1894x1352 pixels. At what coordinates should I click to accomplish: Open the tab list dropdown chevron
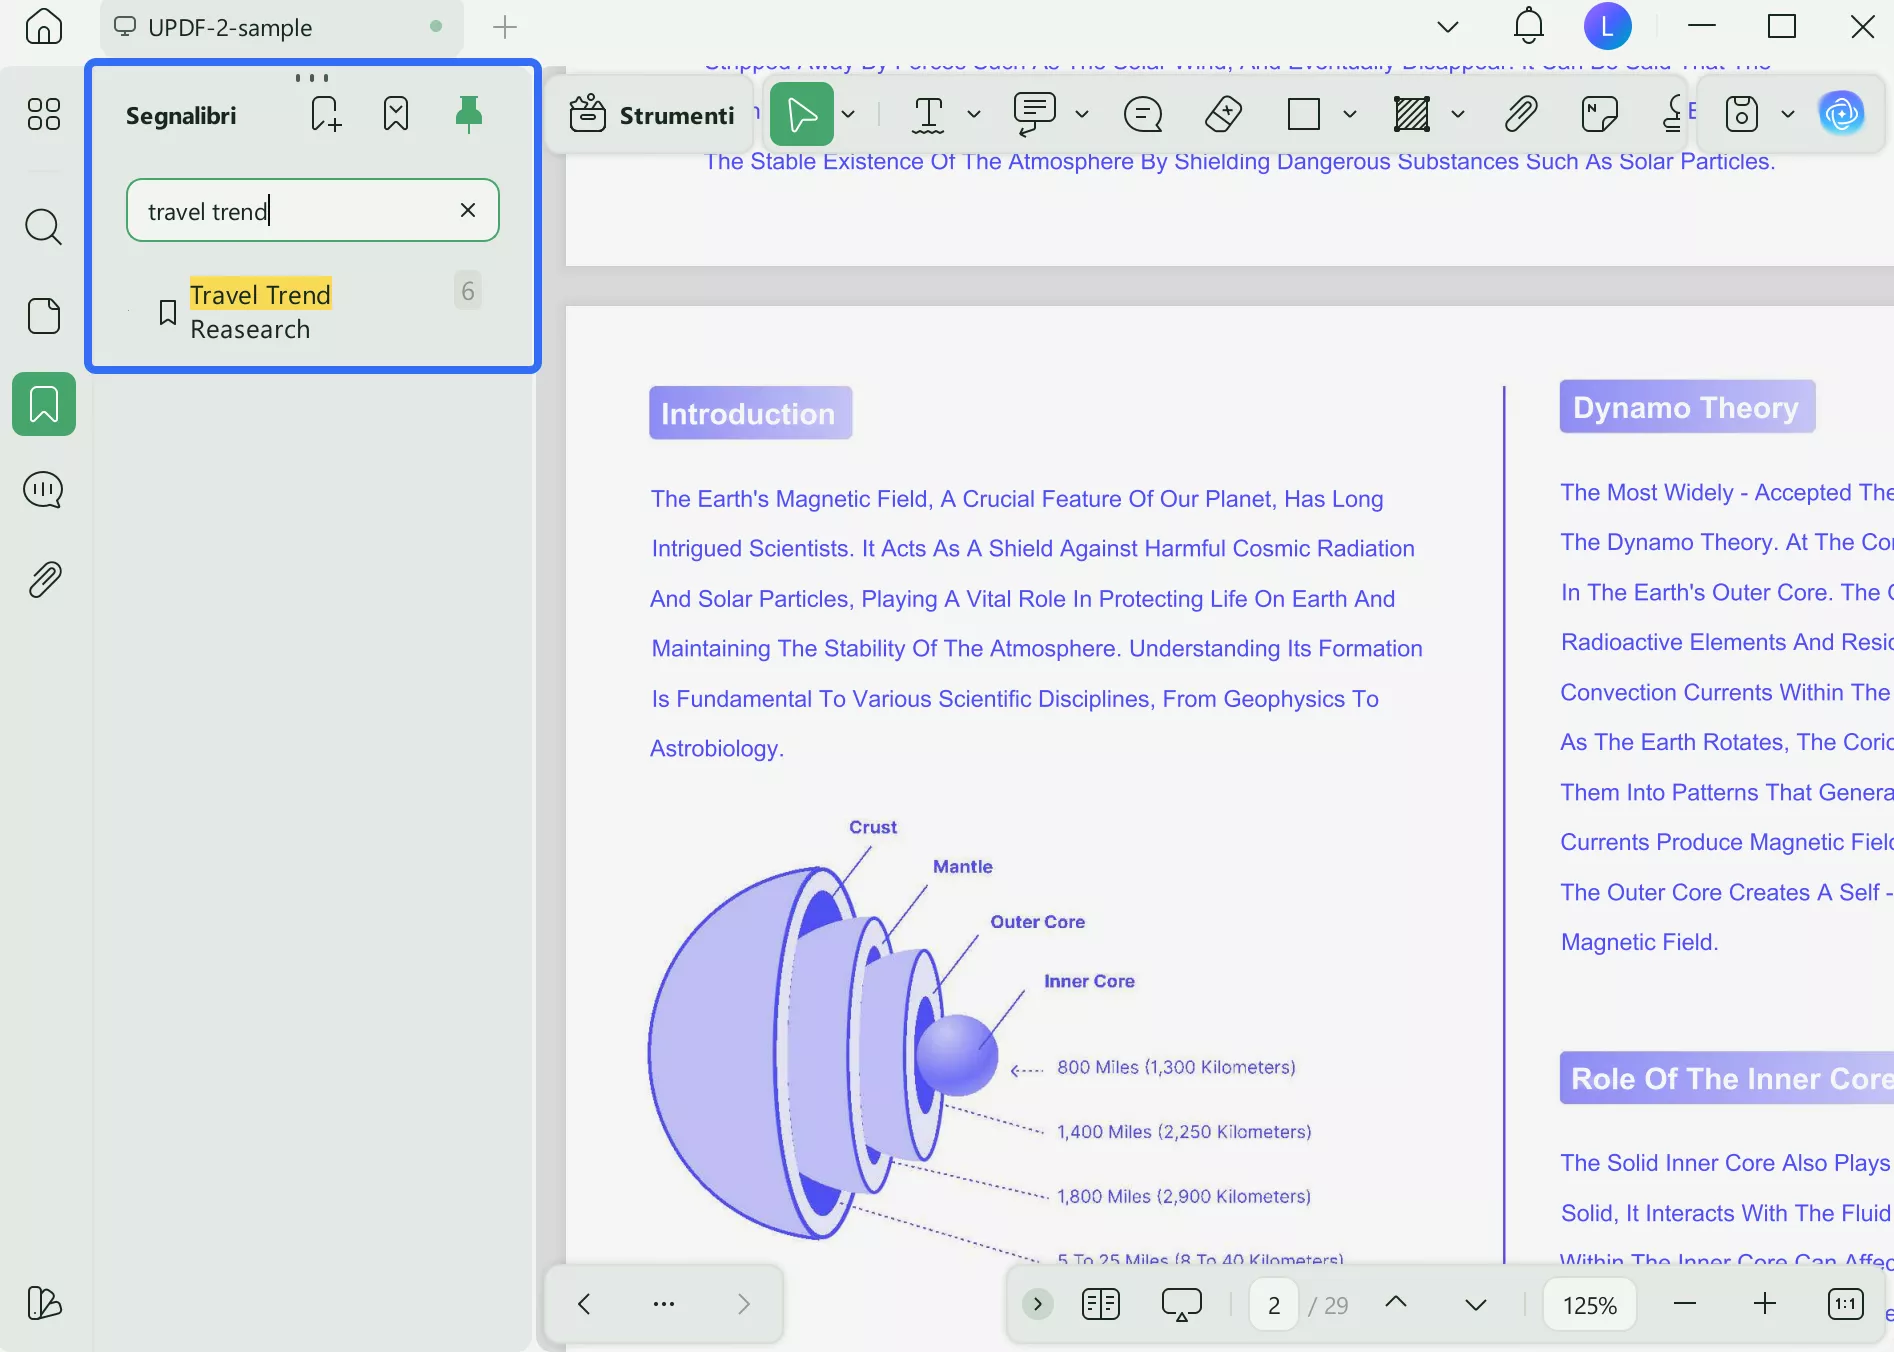click(x=1447, y=27)
